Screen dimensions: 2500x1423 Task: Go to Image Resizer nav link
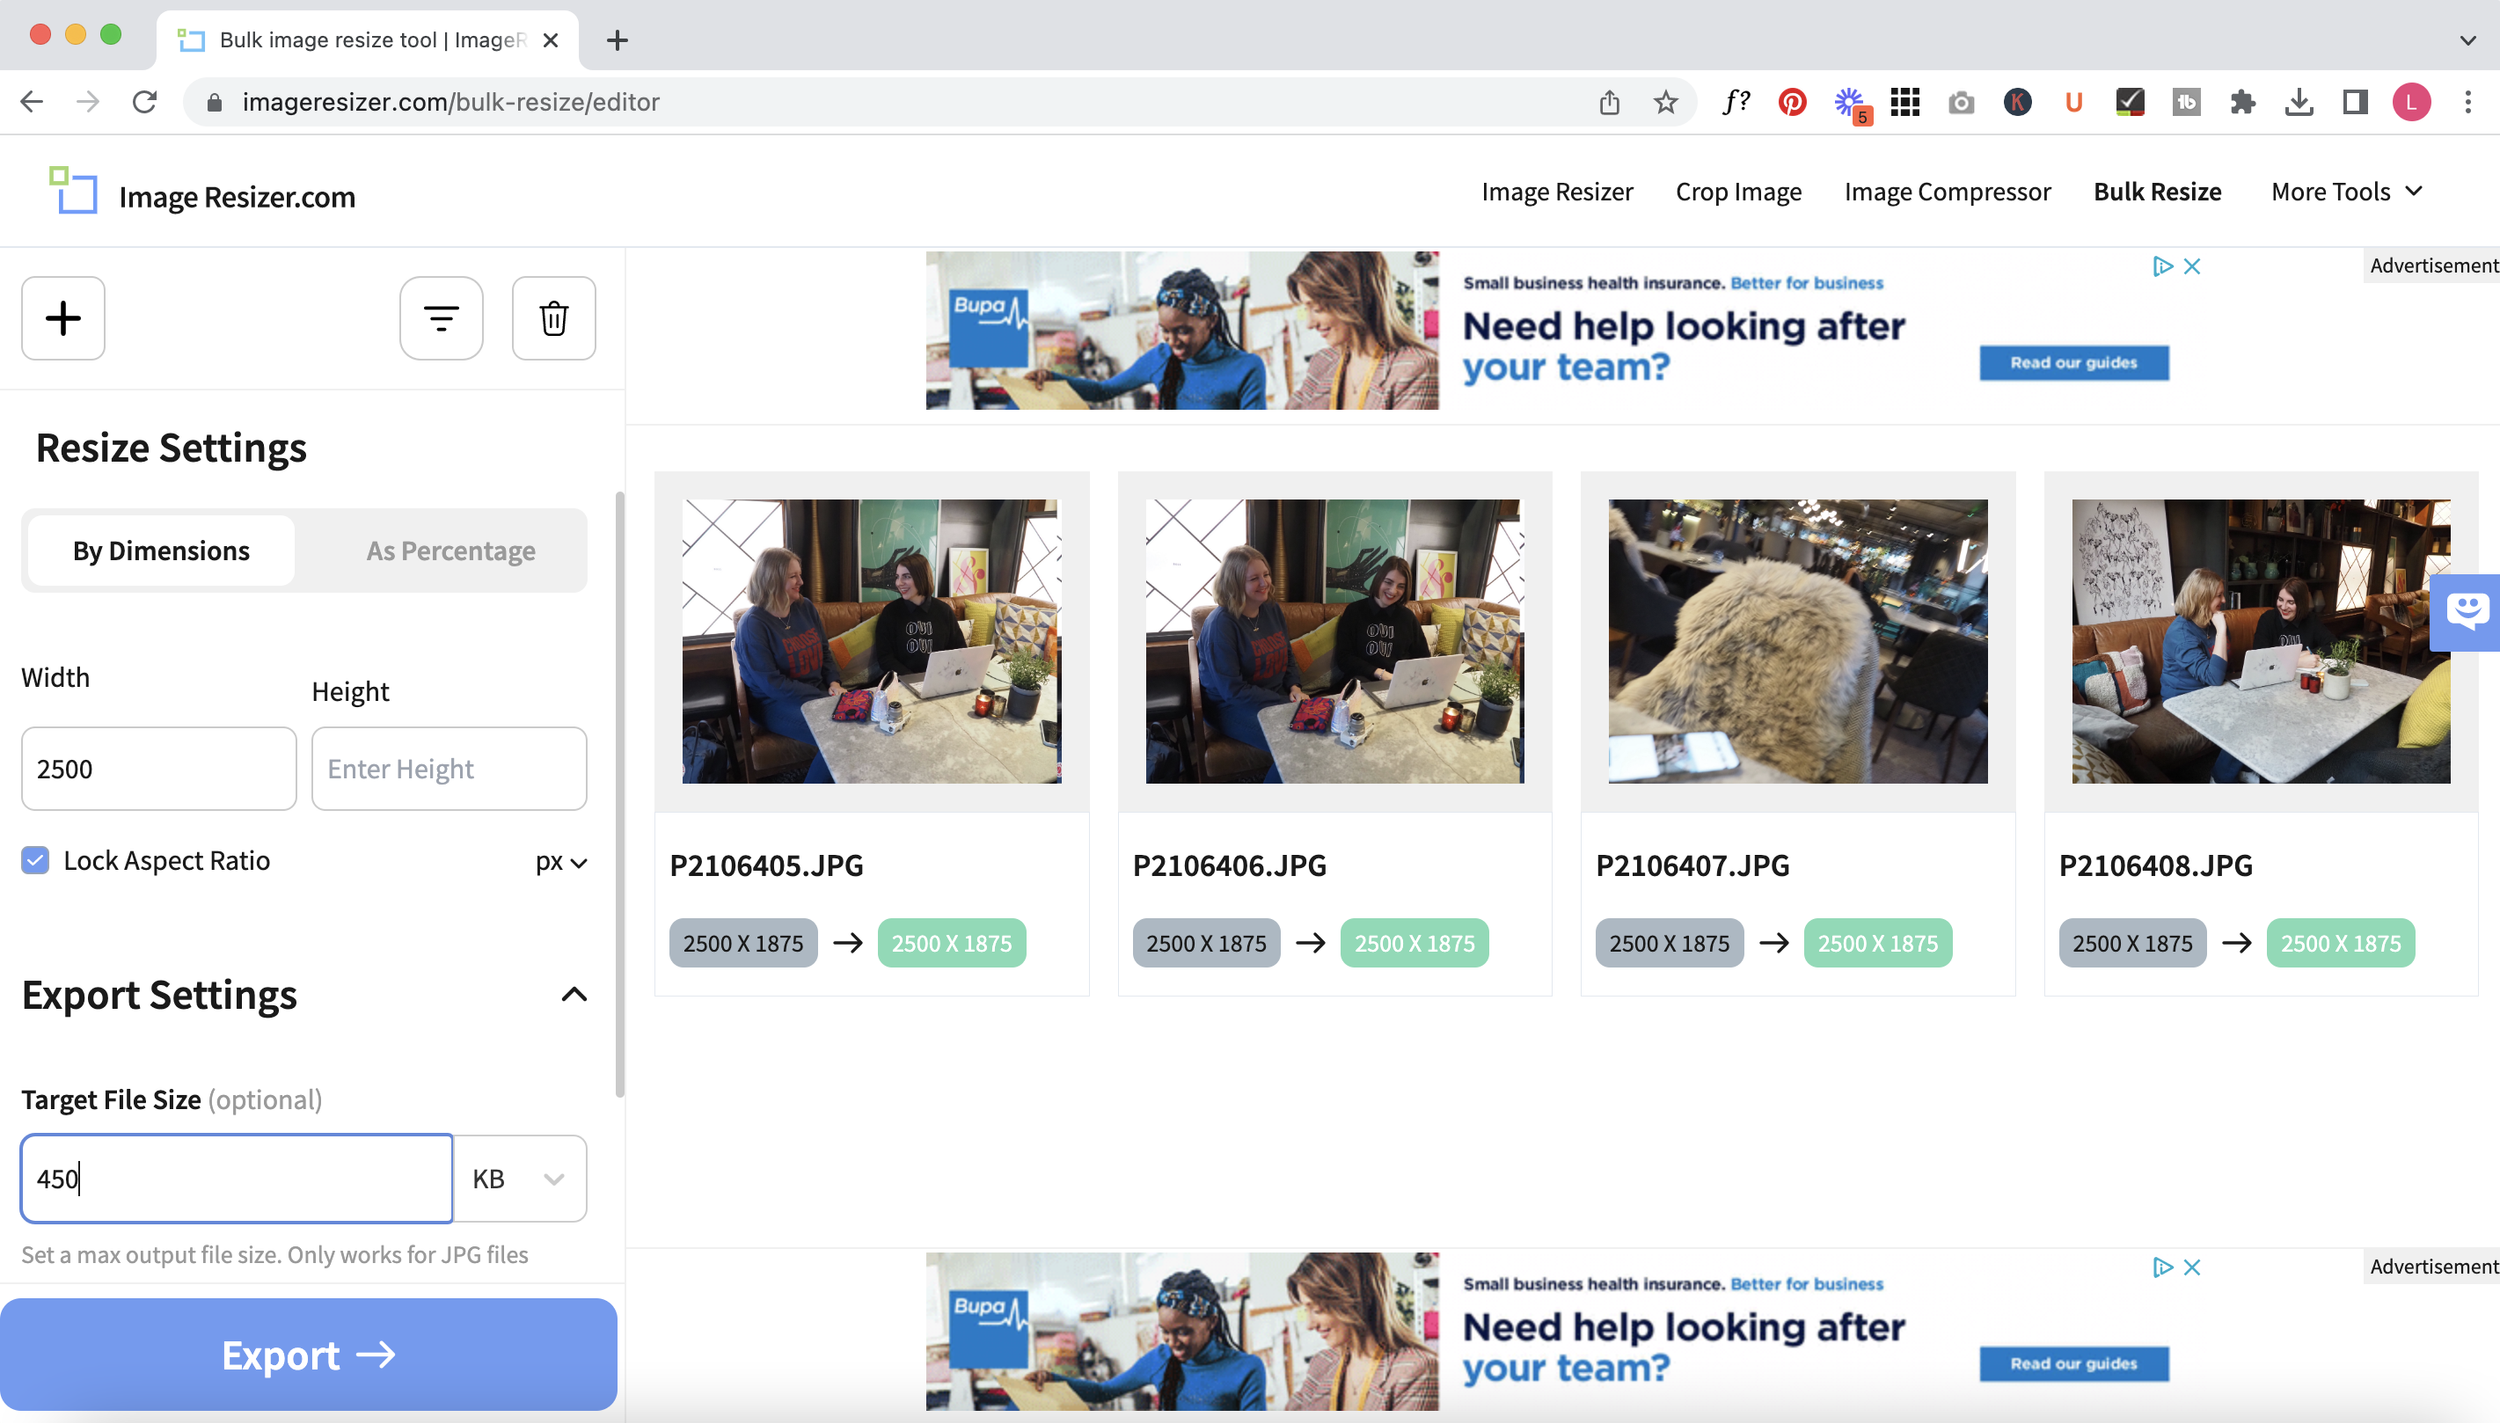[x=1557, y=191]
